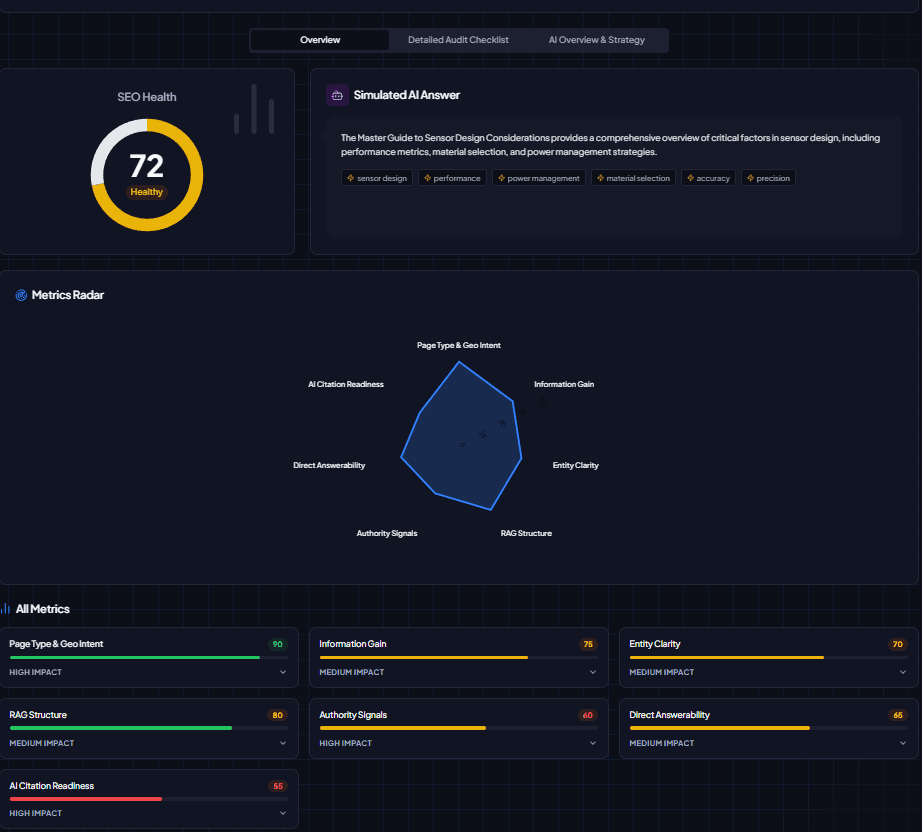The width and height of the screenshot is (922, 832).
Task: Expand the Page Type & Geo Intent metric card
Action: [281, 672]
